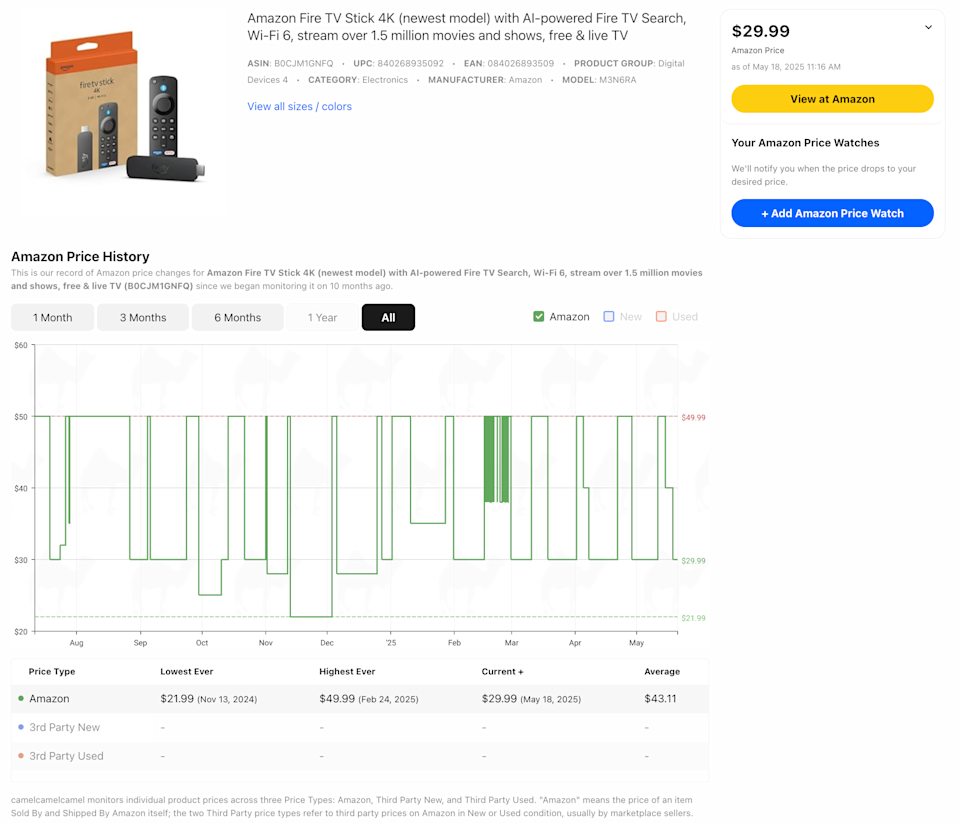Show the 6 Months price history
The image size is (960, 823).
coord(237,318)
